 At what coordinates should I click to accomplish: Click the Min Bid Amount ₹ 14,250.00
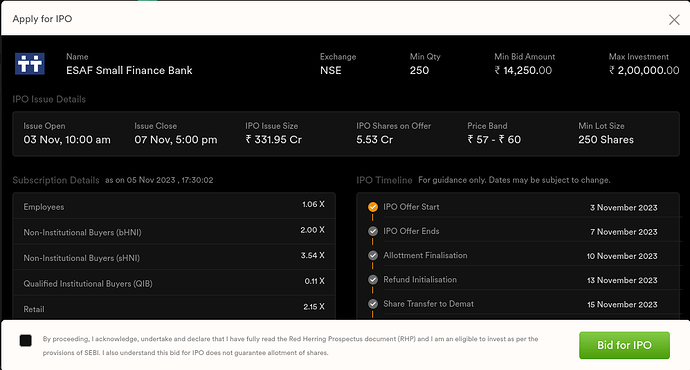[x=523, y=70]
